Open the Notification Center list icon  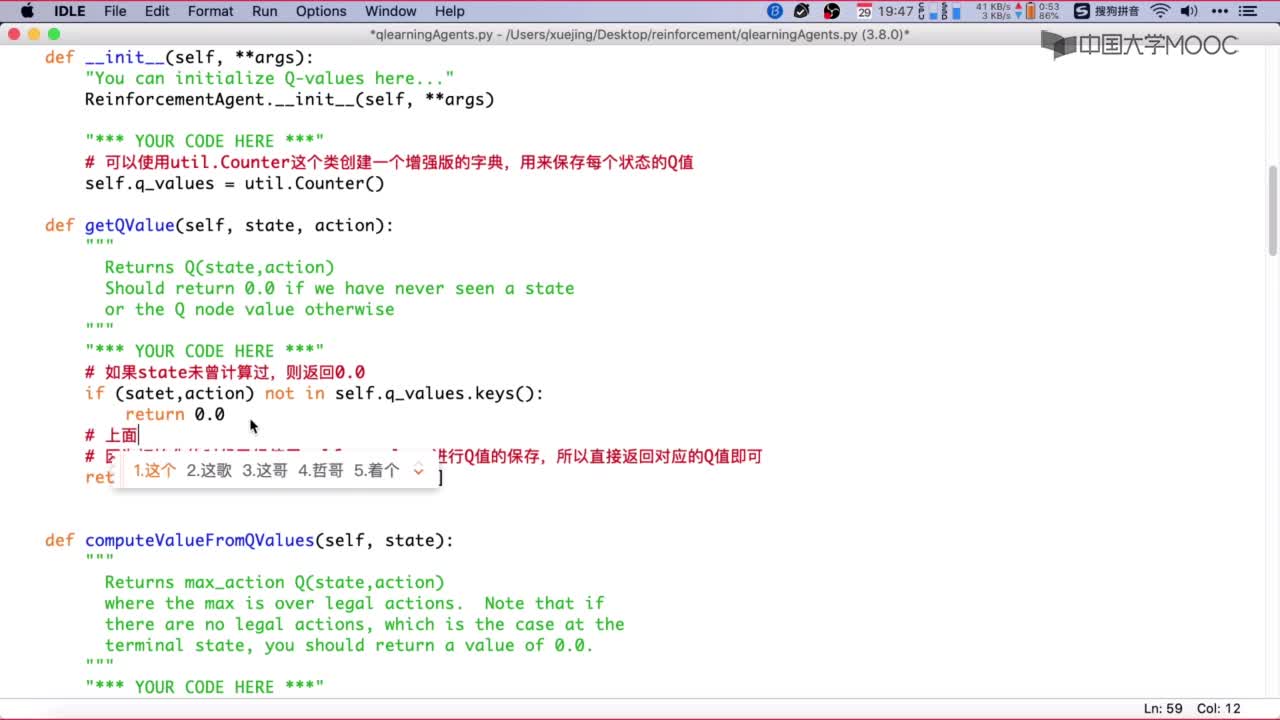click(1250, 11)
